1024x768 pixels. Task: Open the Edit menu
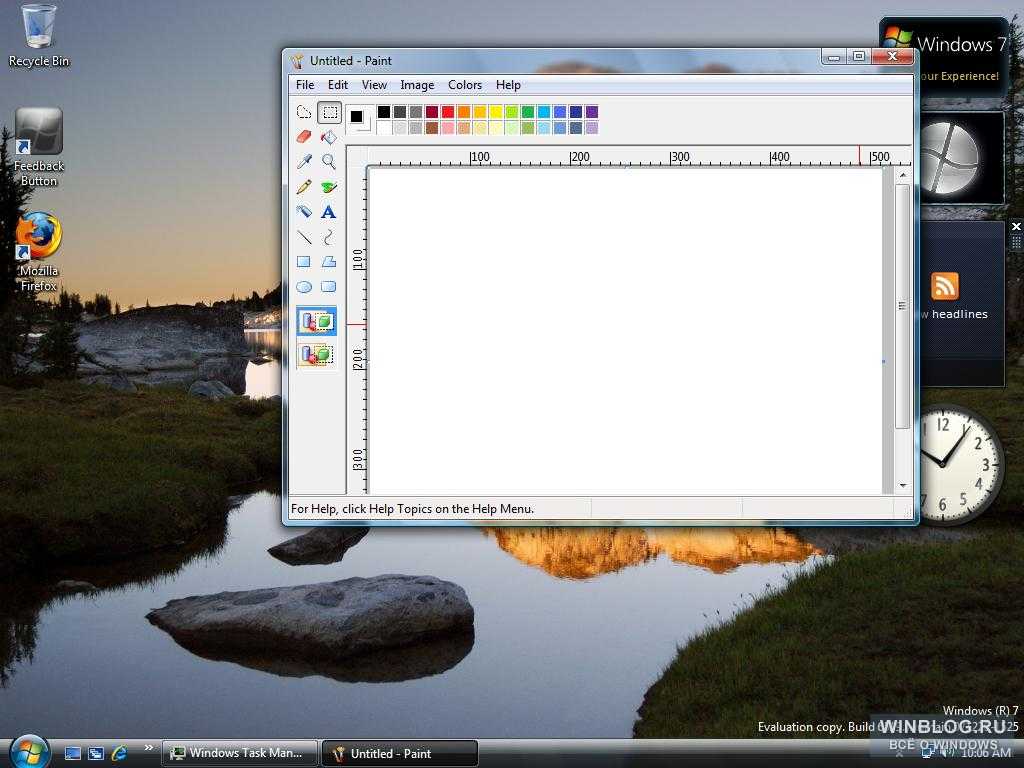(338, 85)
